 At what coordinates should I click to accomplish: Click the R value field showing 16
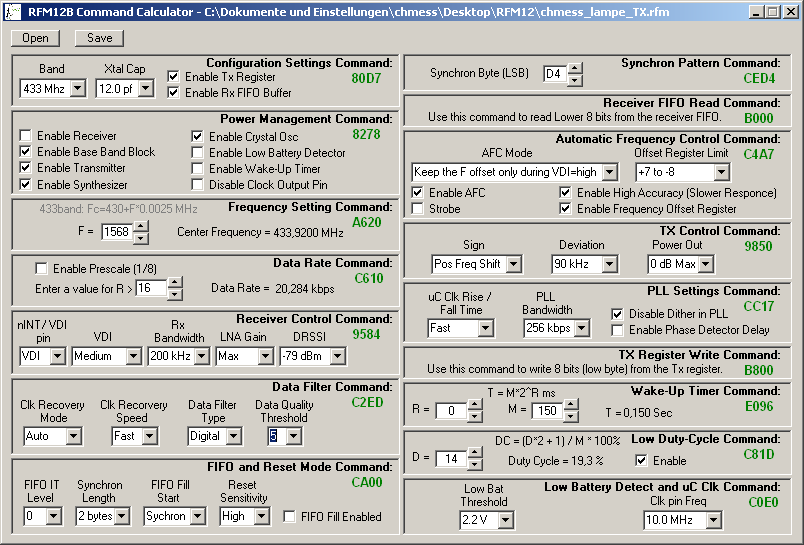tap(151, 288)
